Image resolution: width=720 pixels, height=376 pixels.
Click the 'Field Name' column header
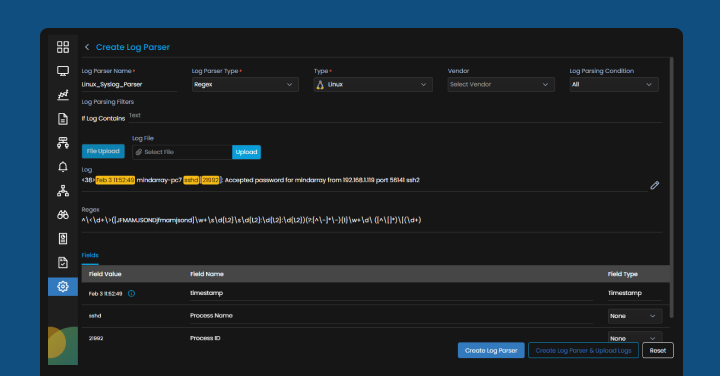pyautogui.click(x=207, y=274)
